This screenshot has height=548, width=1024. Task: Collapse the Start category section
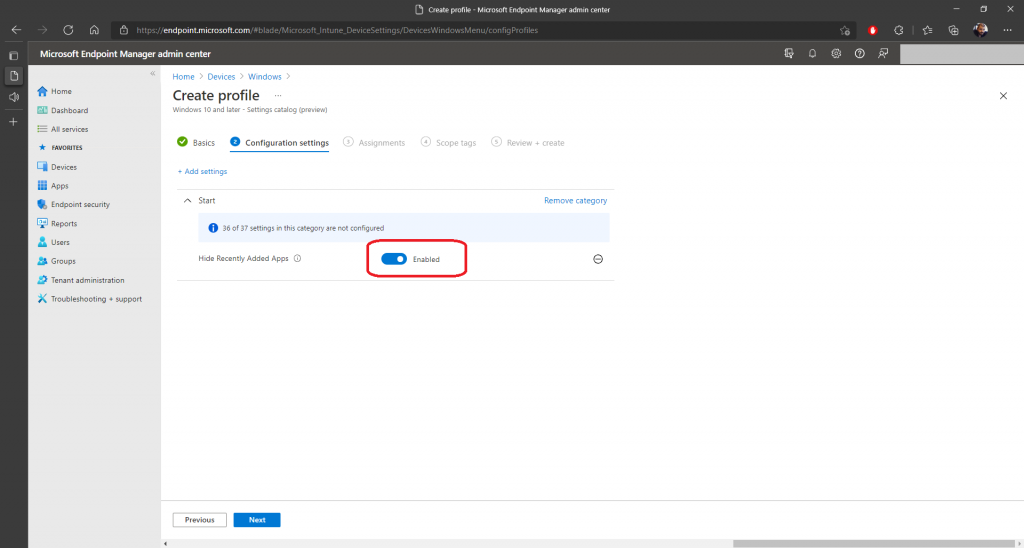coord(187,201)
